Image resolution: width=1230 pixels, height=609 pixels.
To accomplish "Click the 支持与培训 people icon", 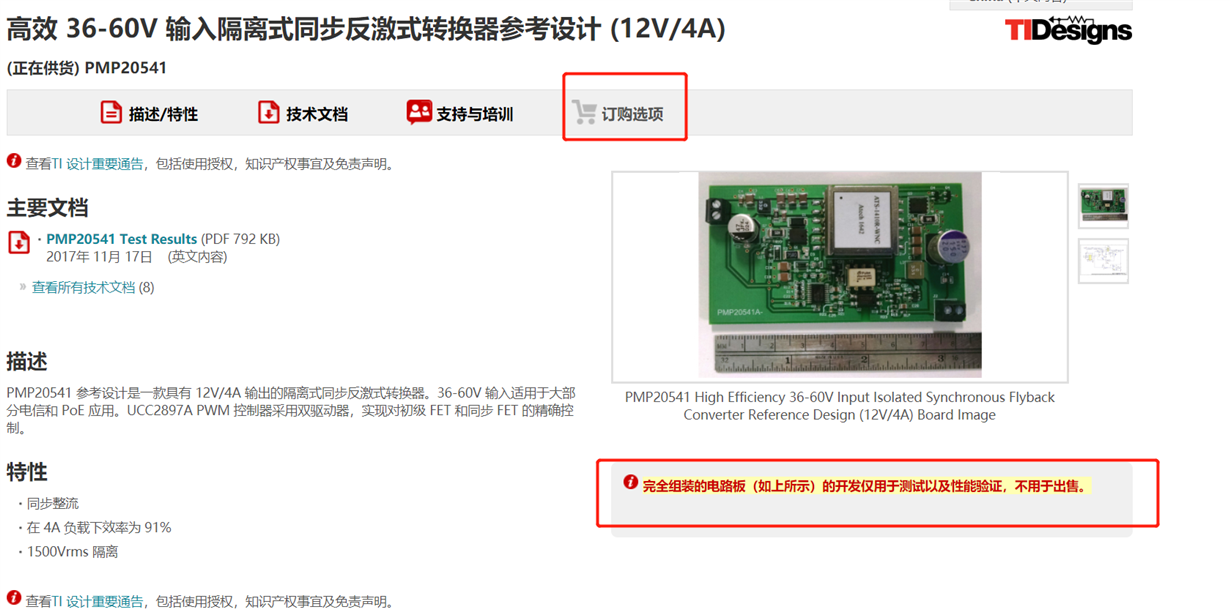I will tap(419, 112).
